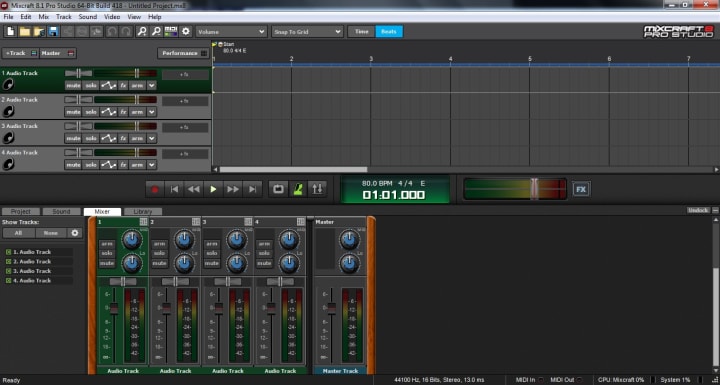Expand track 2 options with the down arrow
This screenshot has width=720, height=385.
click(x=152, y=112)
